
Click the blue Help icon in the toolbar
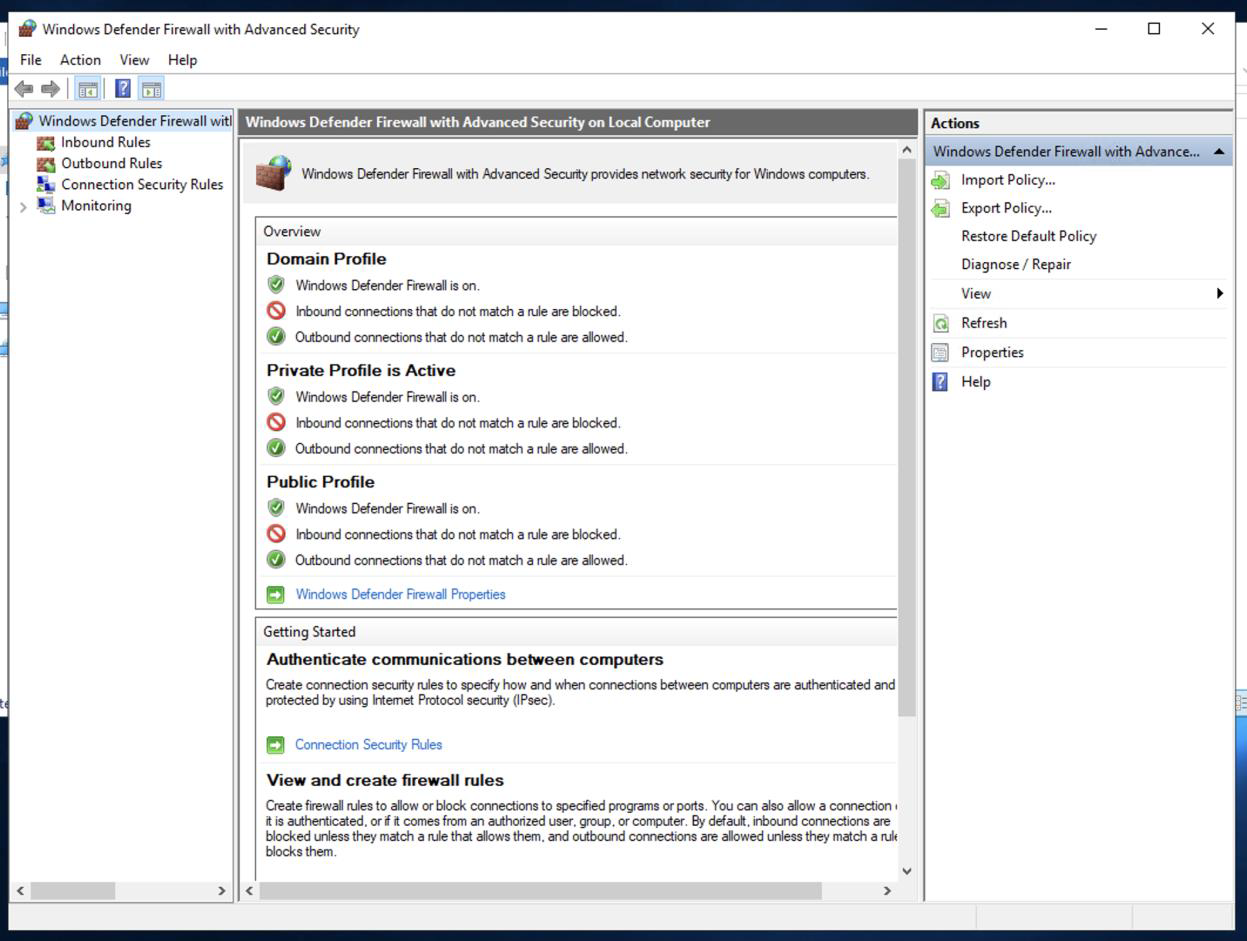coord(123,89)
